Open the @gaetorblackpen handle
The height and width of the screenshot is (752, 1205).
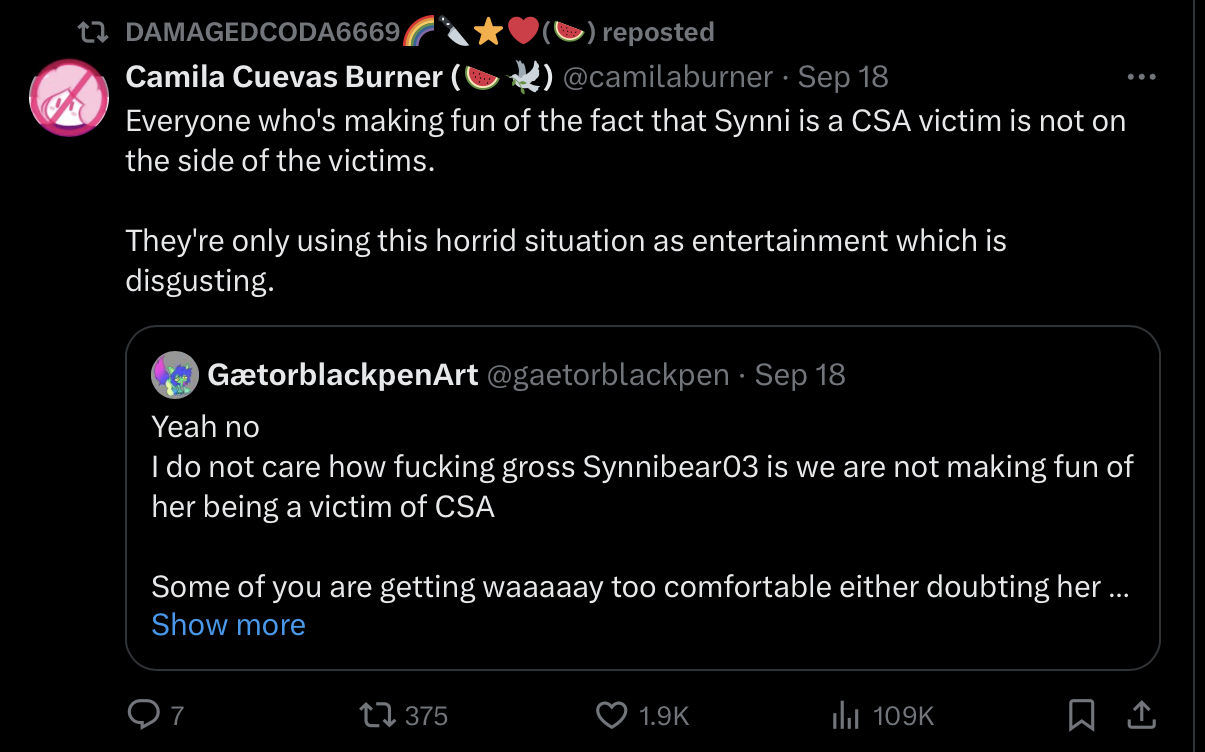tap(607, 375)
